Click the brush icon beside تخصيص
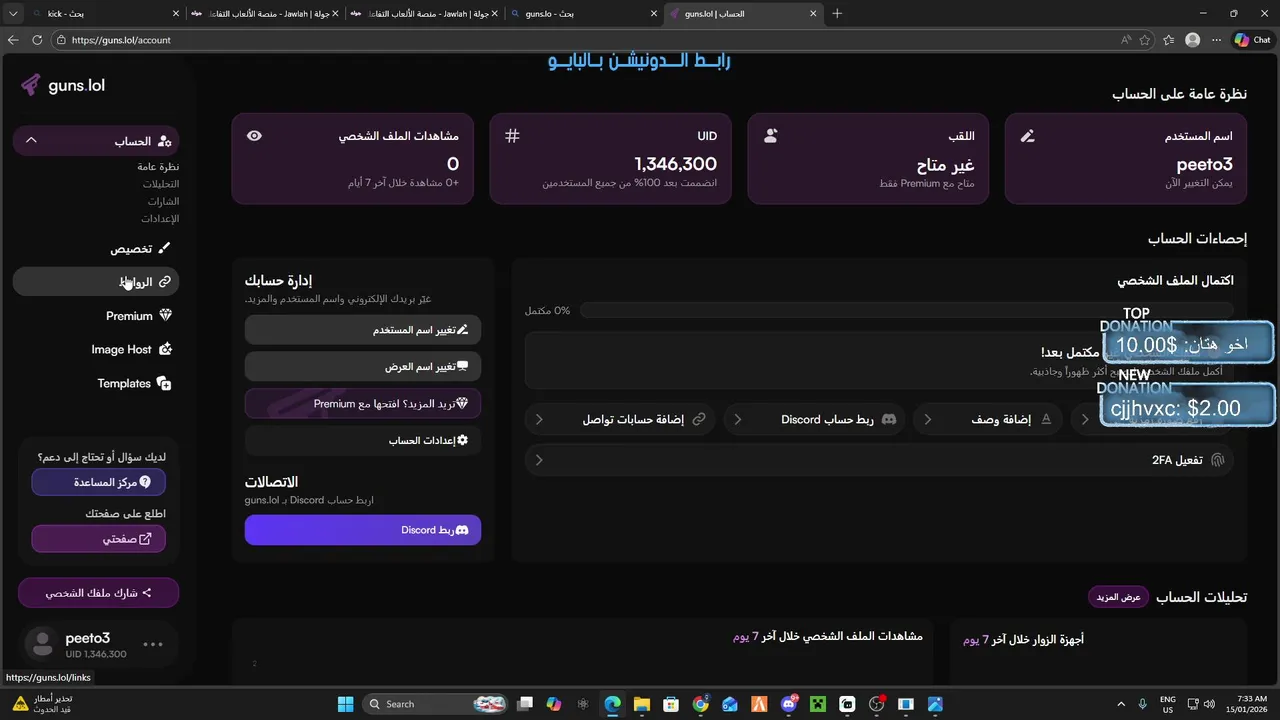Screen dimensions: 1280x720 [165, 248]
